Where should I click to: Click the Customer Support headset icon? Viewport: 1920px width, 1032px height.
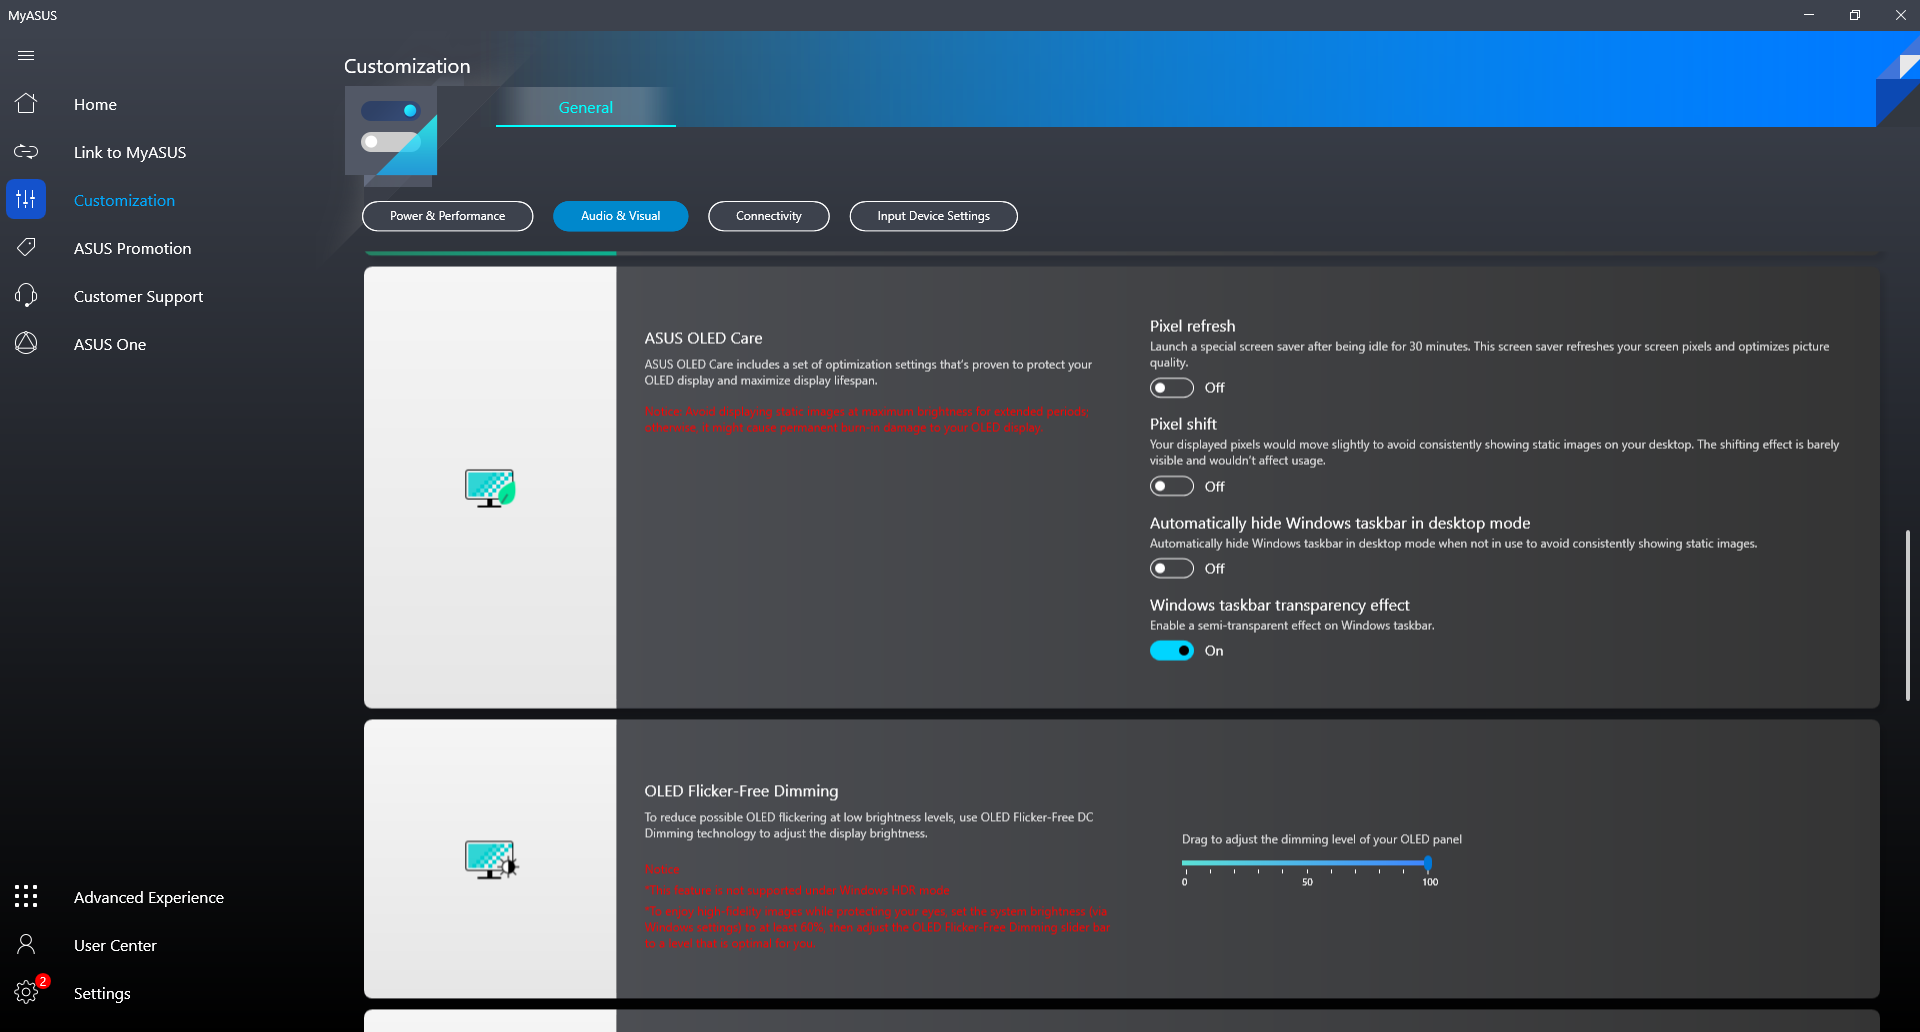point(26,295)
